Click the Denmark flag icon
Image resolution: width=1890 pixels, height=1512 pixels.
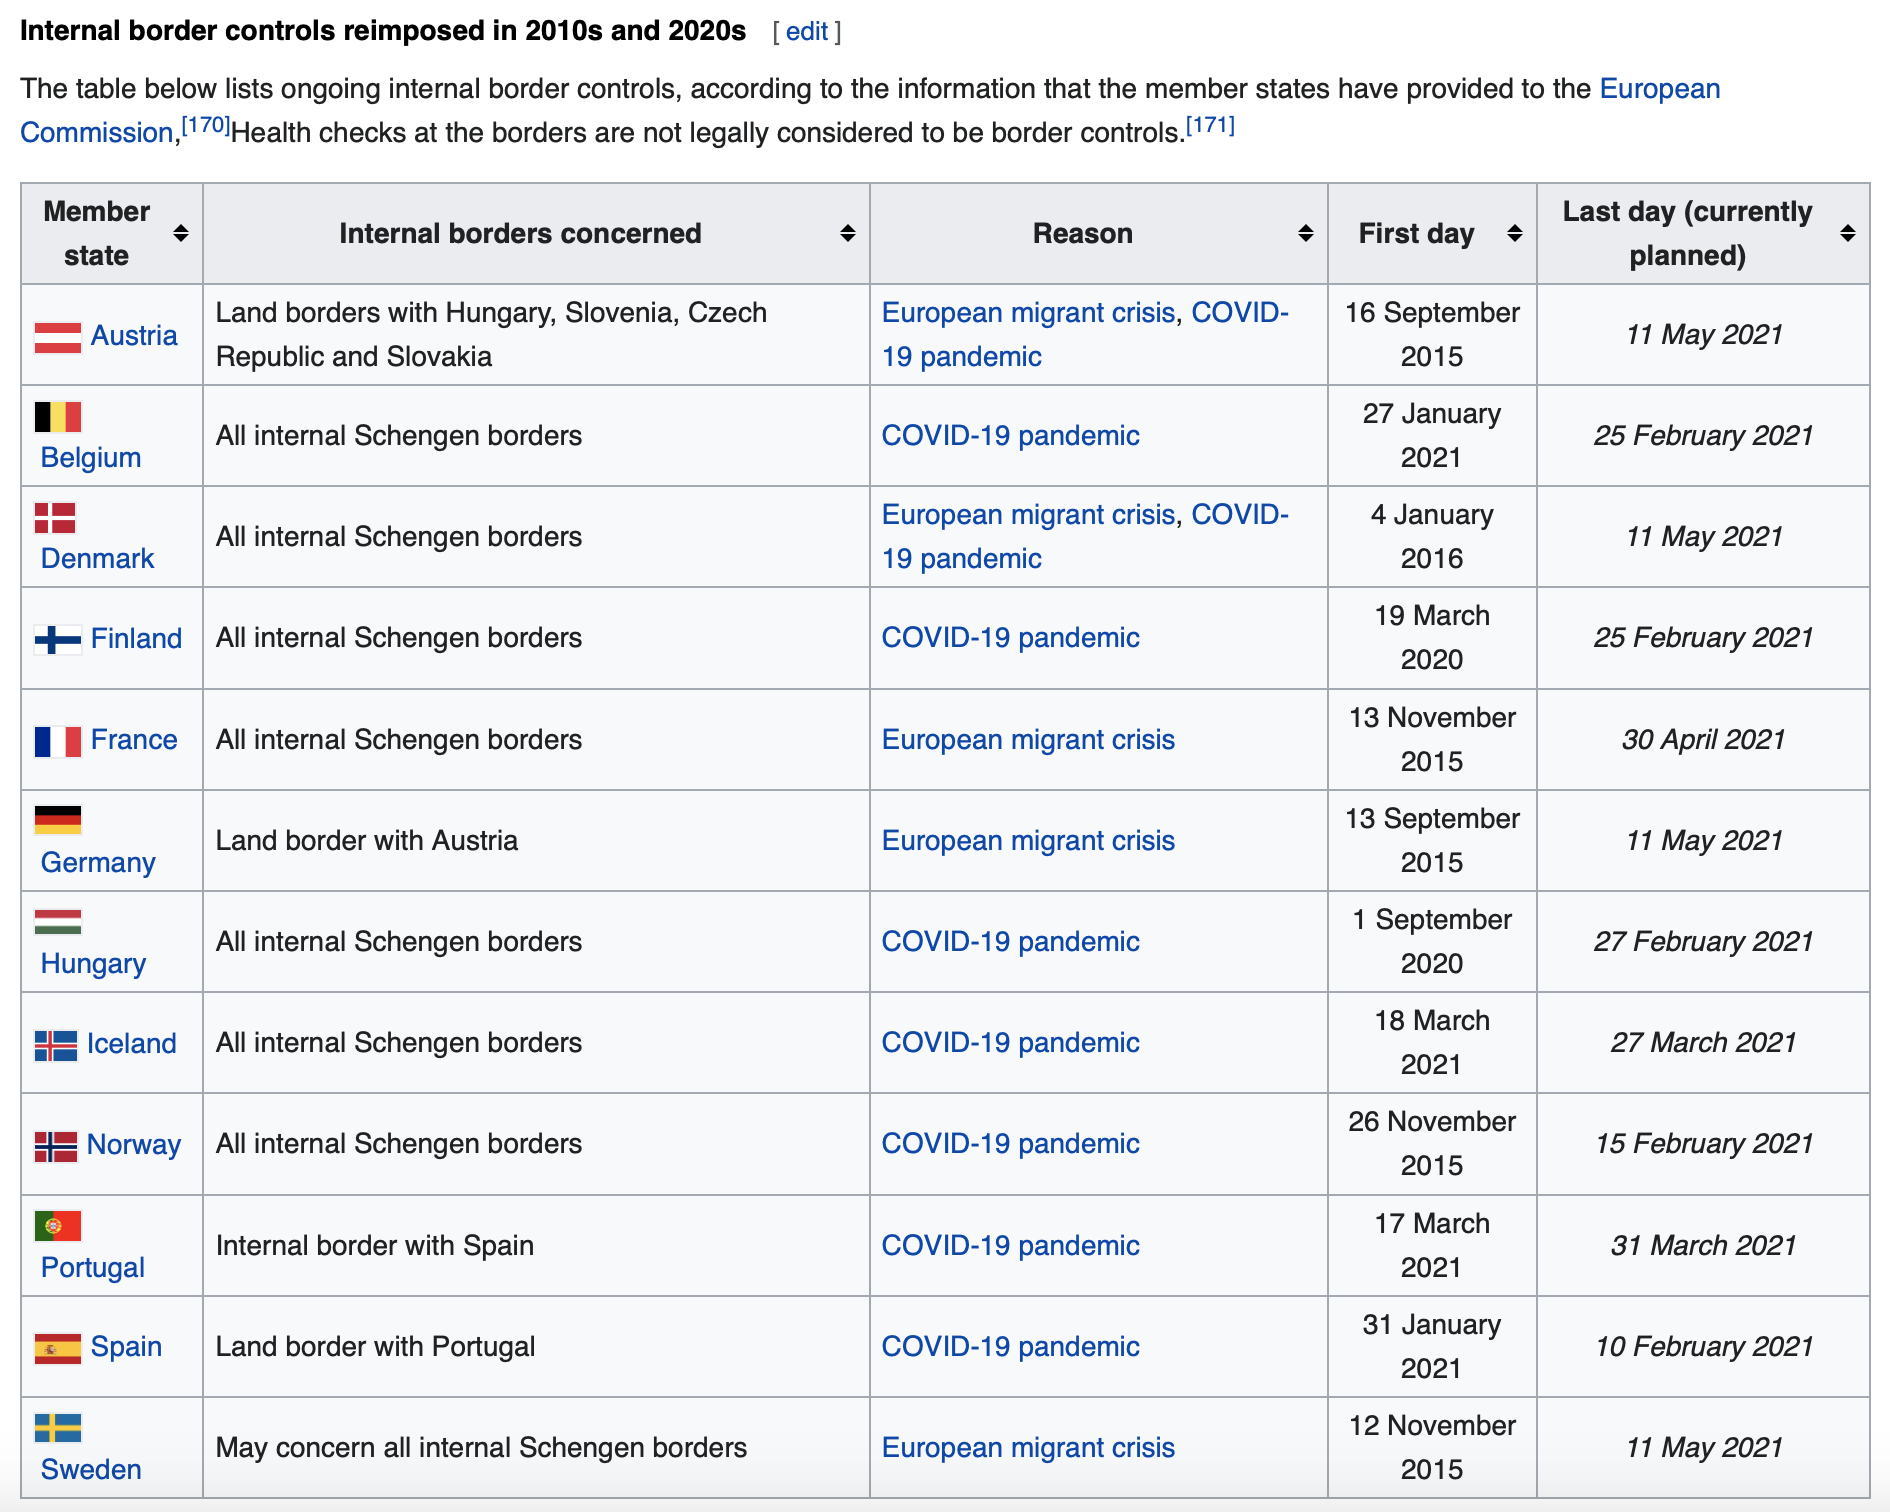(55, 518)
